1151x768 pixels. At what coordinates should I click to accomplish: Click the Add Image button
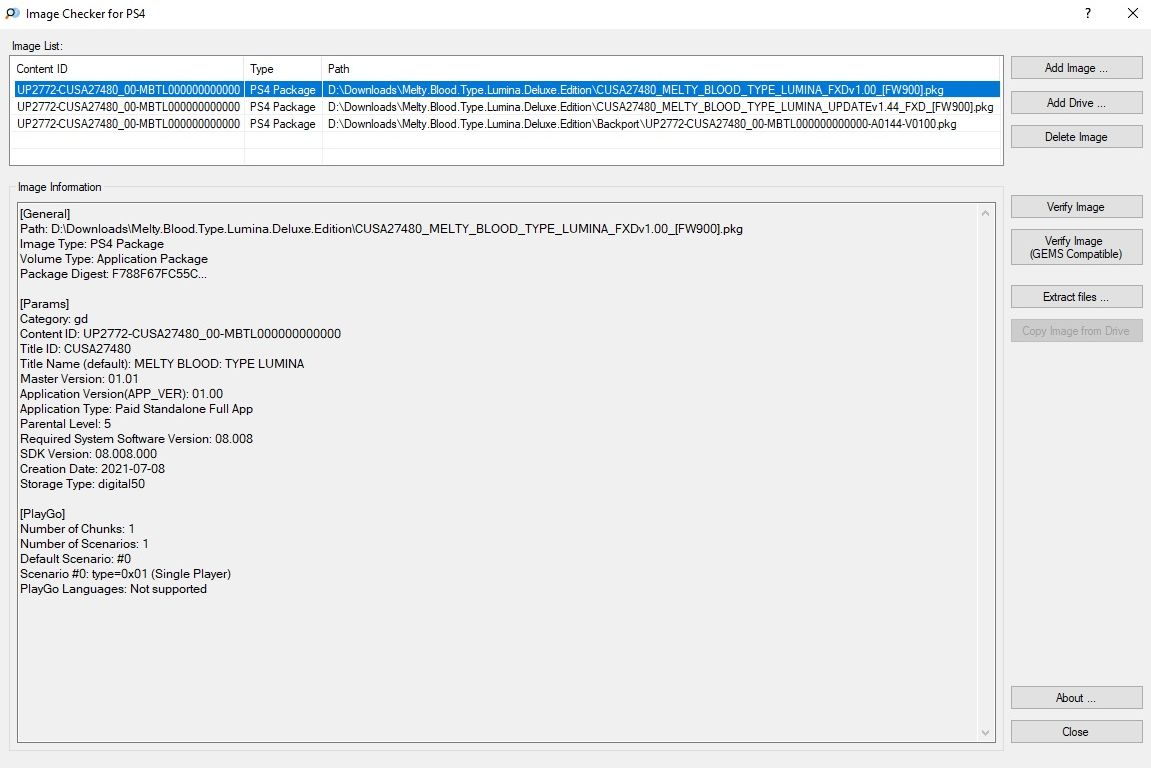[1076, 68]
